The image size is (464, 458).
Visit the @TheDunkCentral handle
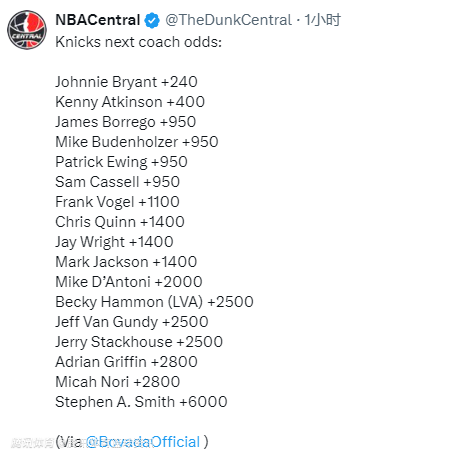(228, 20)
